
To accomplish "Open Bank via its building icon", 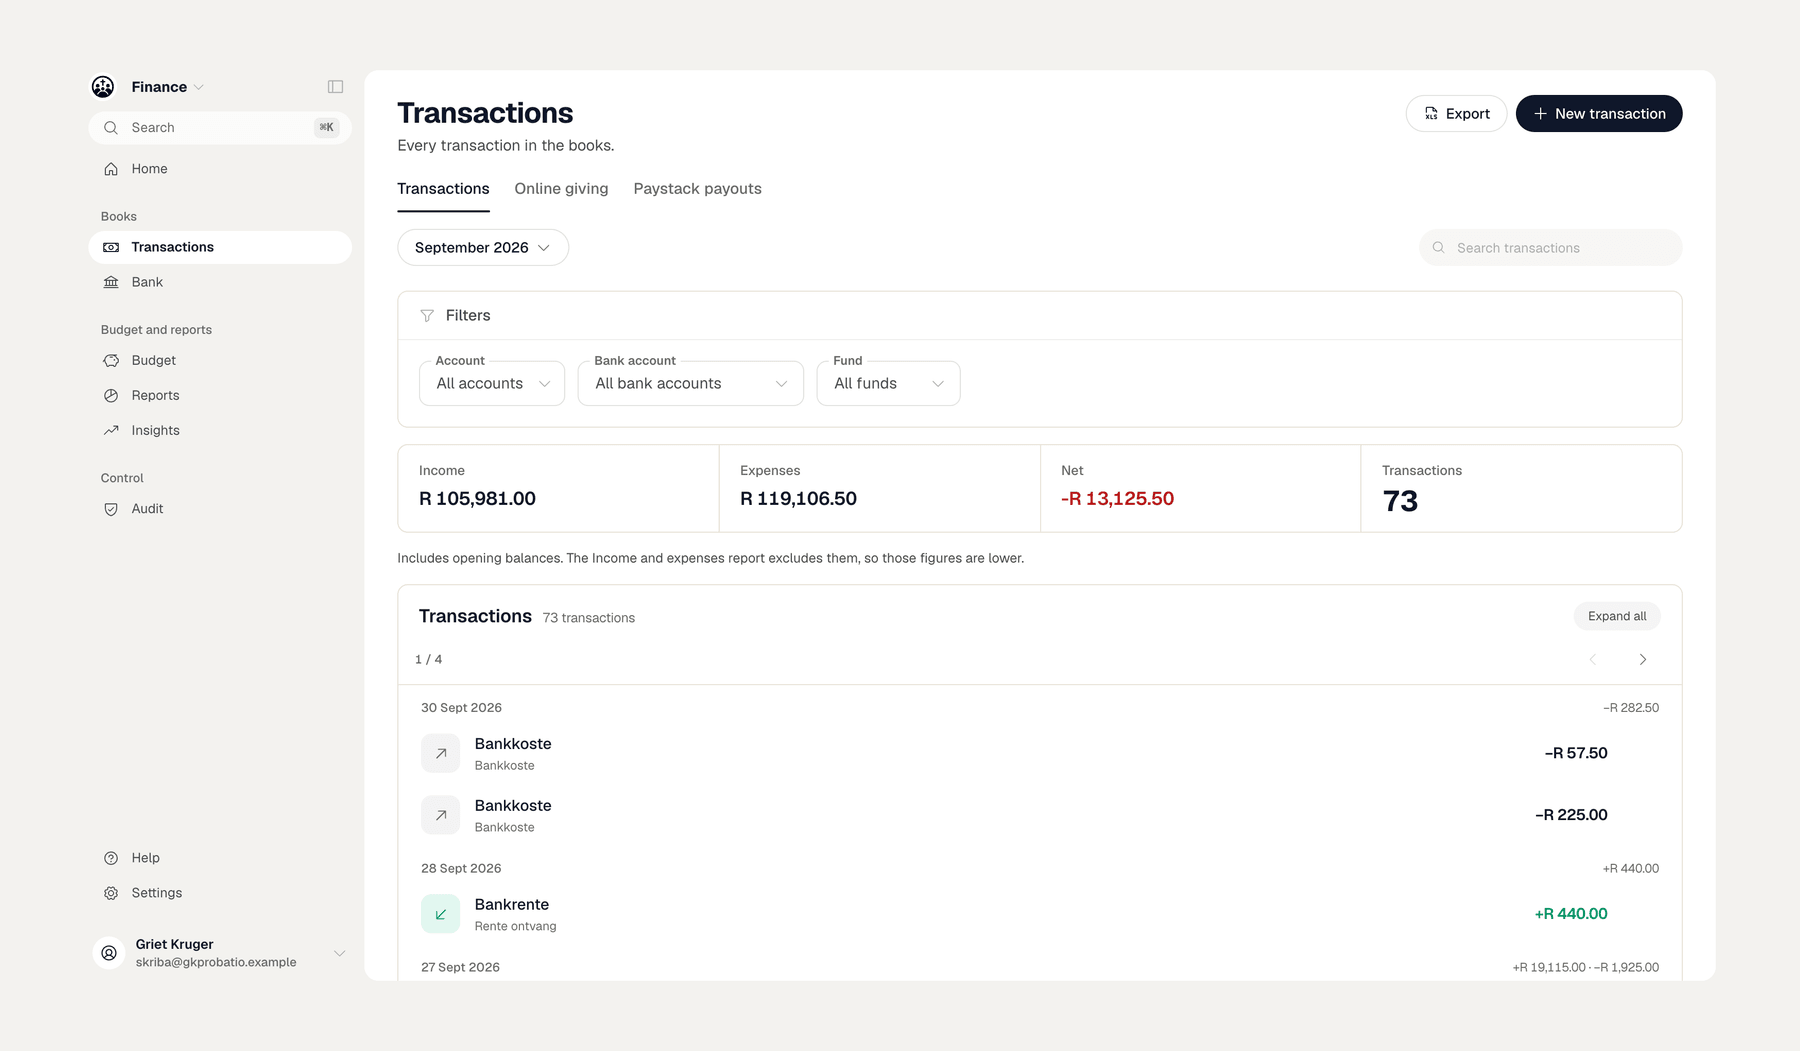I will coord(111,282).
